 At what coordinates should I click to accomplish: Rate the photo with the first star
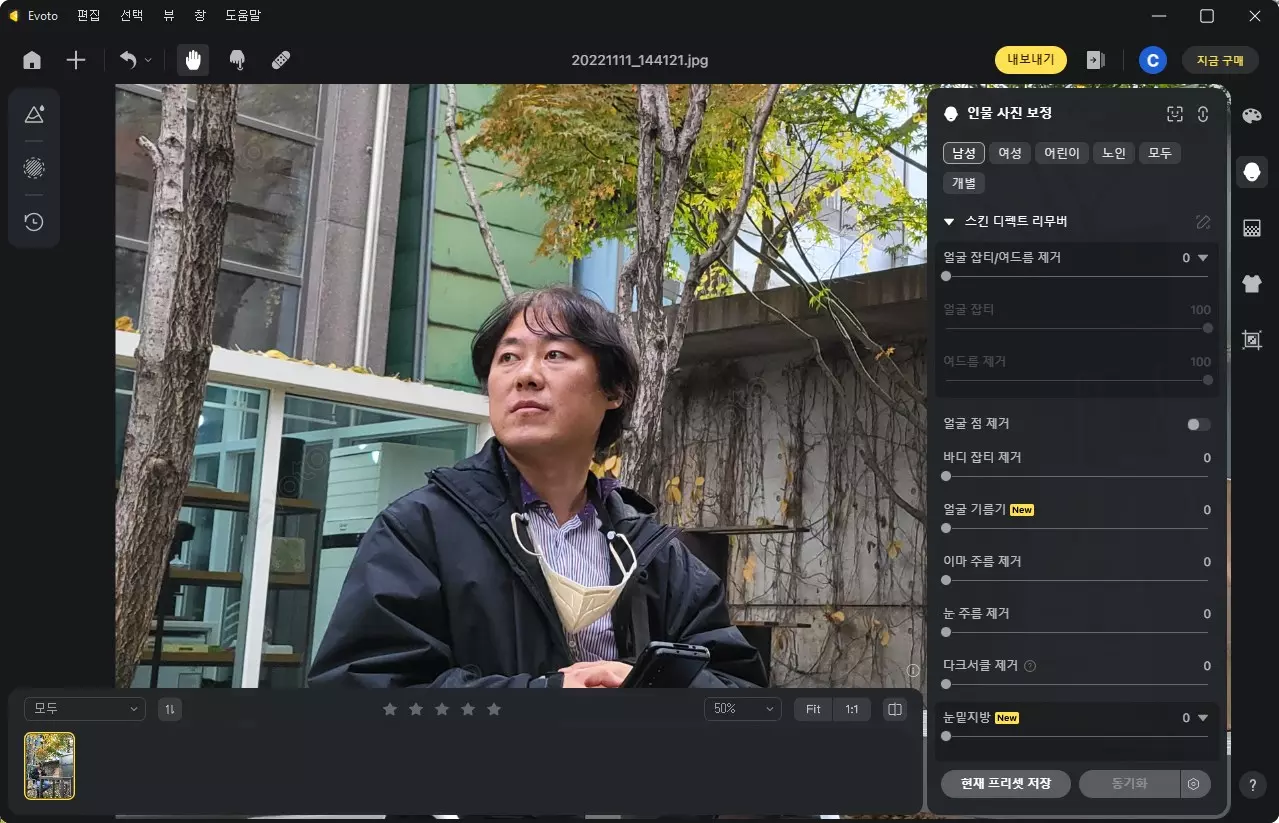pyautogui.click(x=390, y=709)
